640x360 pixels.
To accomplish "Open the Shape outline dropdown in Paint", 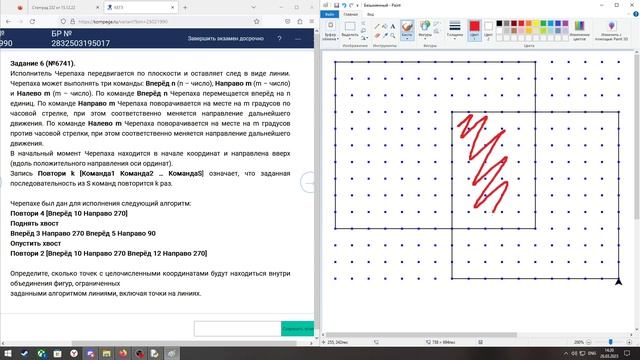I will tap(437, 24).
